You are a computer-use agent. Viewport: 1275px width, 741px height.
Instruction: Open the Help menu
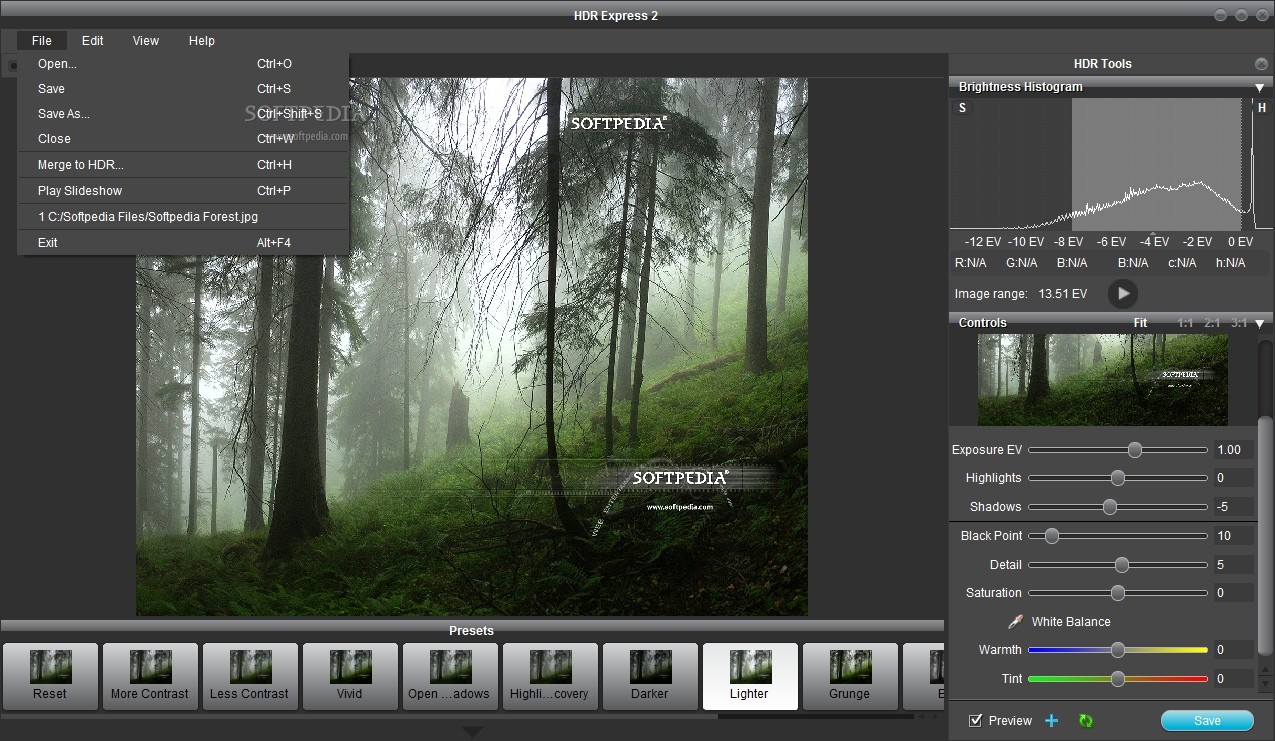pyautogui.click(x=202, y=41)
